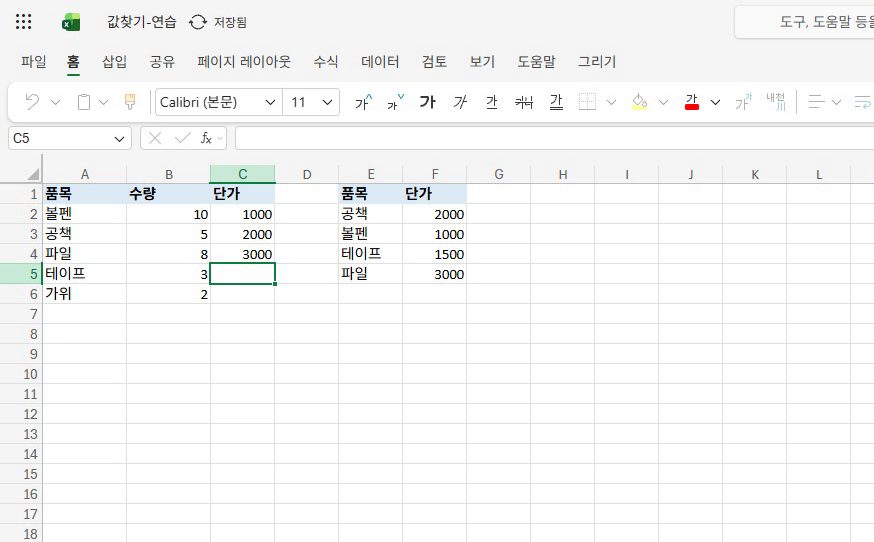This screenshot has width=874, height=542.
Task: Click the phonetic guide 가 icon
Action: [744, 102]
